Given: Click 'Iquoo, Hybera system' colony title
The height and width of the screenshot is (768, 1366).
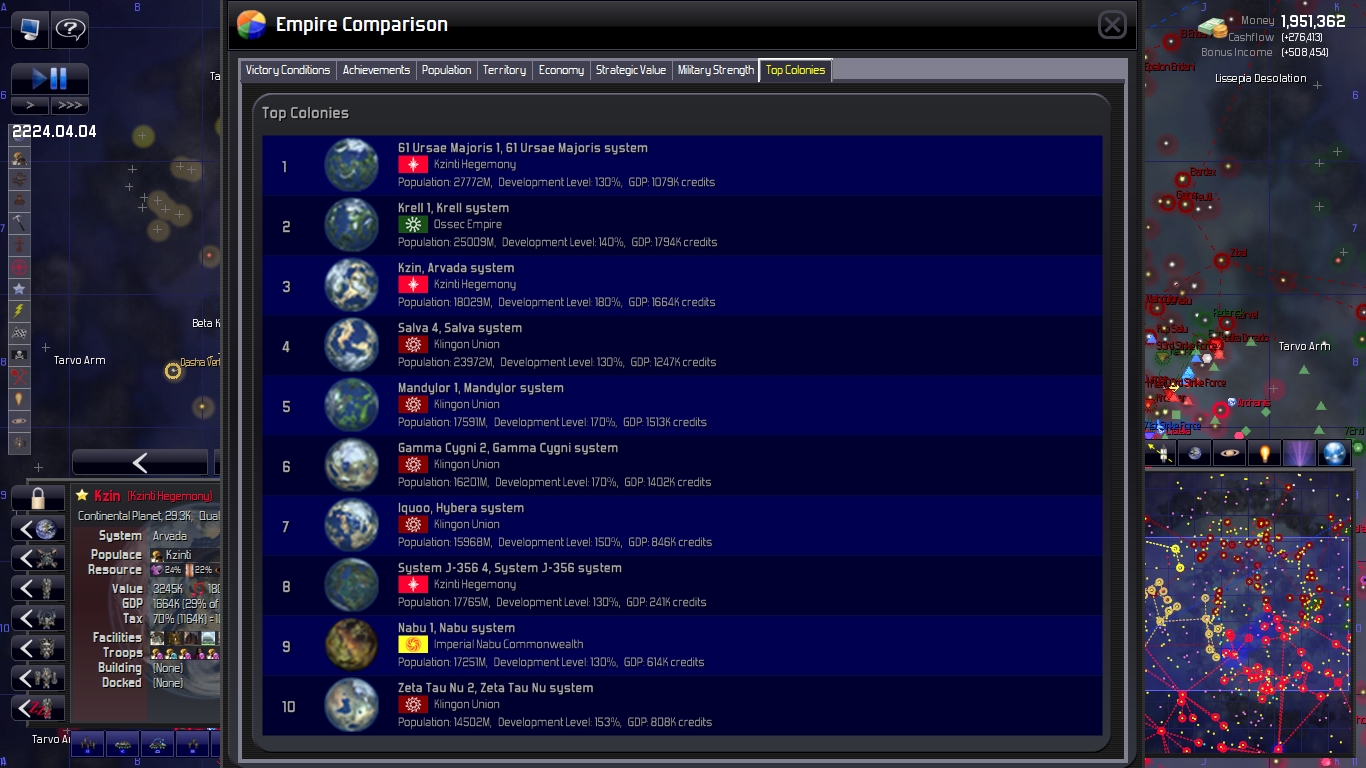Looking at the screenshot, I should click(x=461, y=508).
